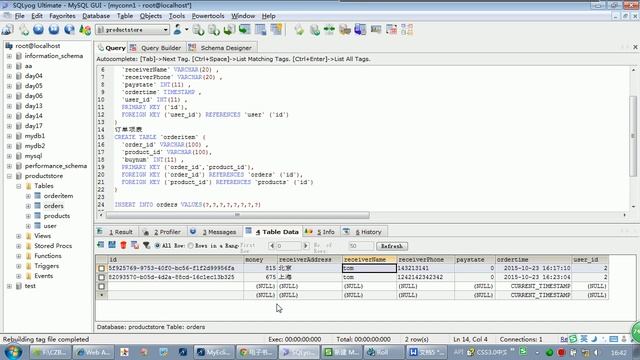Collapse the Tables folder node
Viewport: 640px width, 360px height.
19,186
